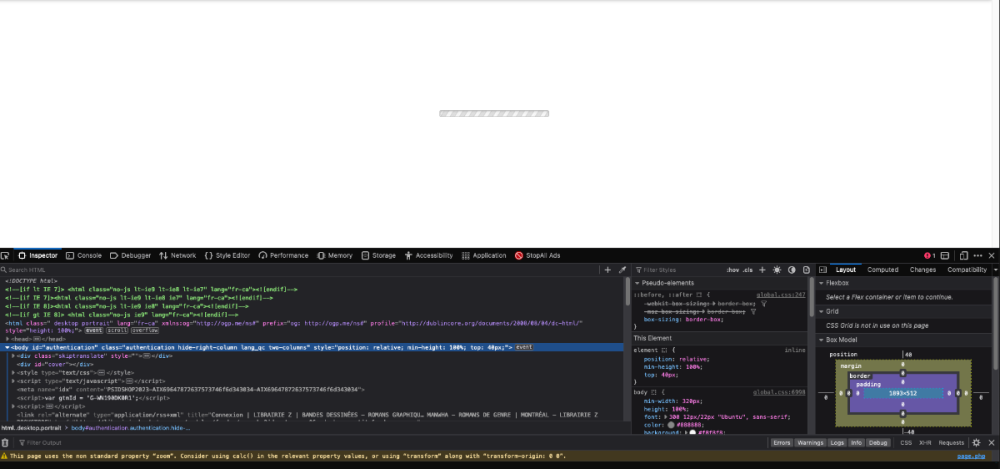Select the Layout sidebar tab
Viewport: 1000px width, 469px height.
tap(846, 270)
